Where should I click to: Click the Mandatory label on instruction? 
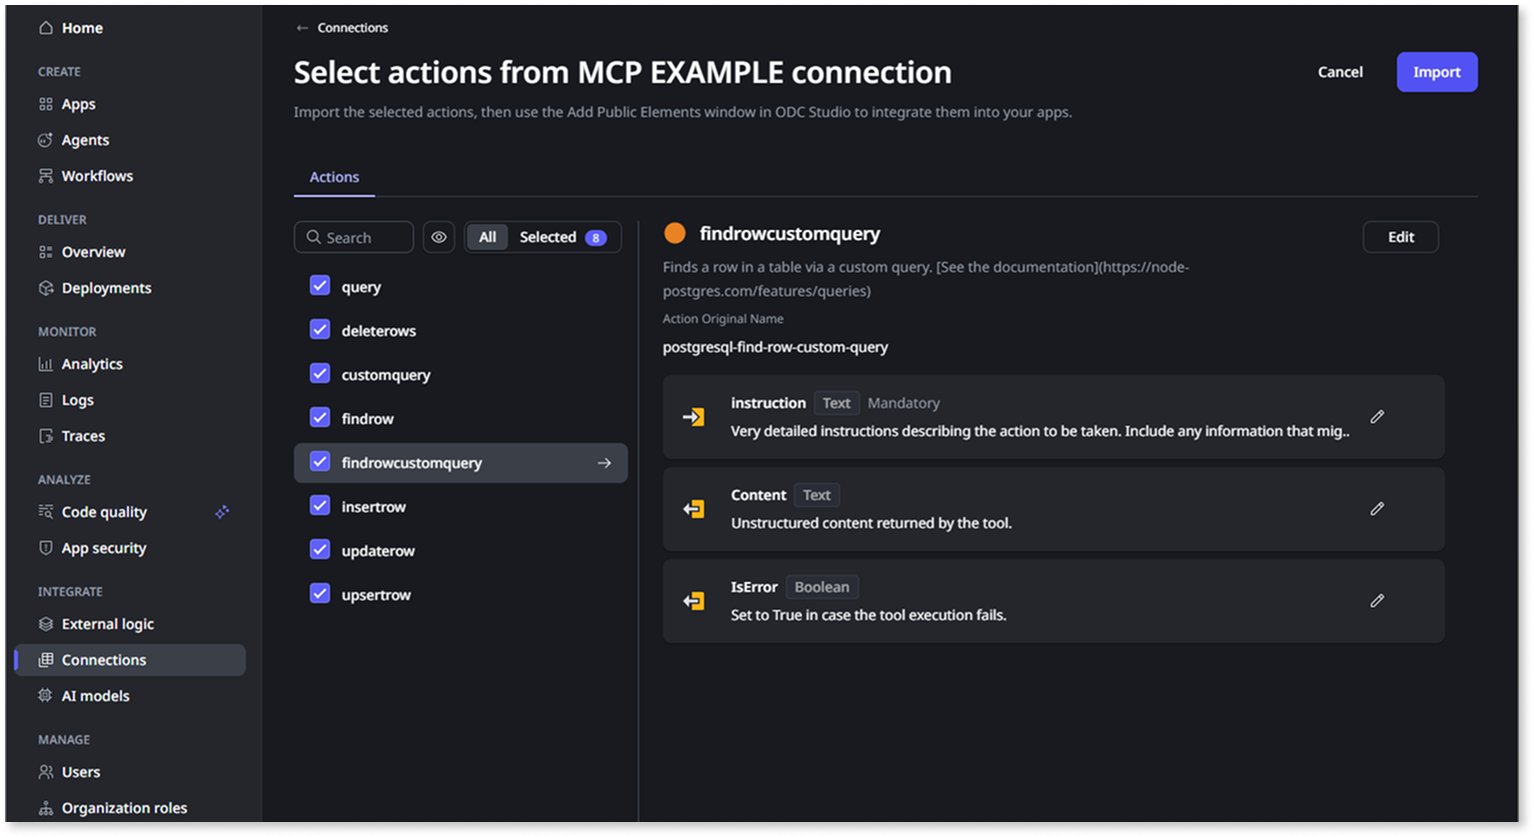pyautogui.click(x=904, y=403)
